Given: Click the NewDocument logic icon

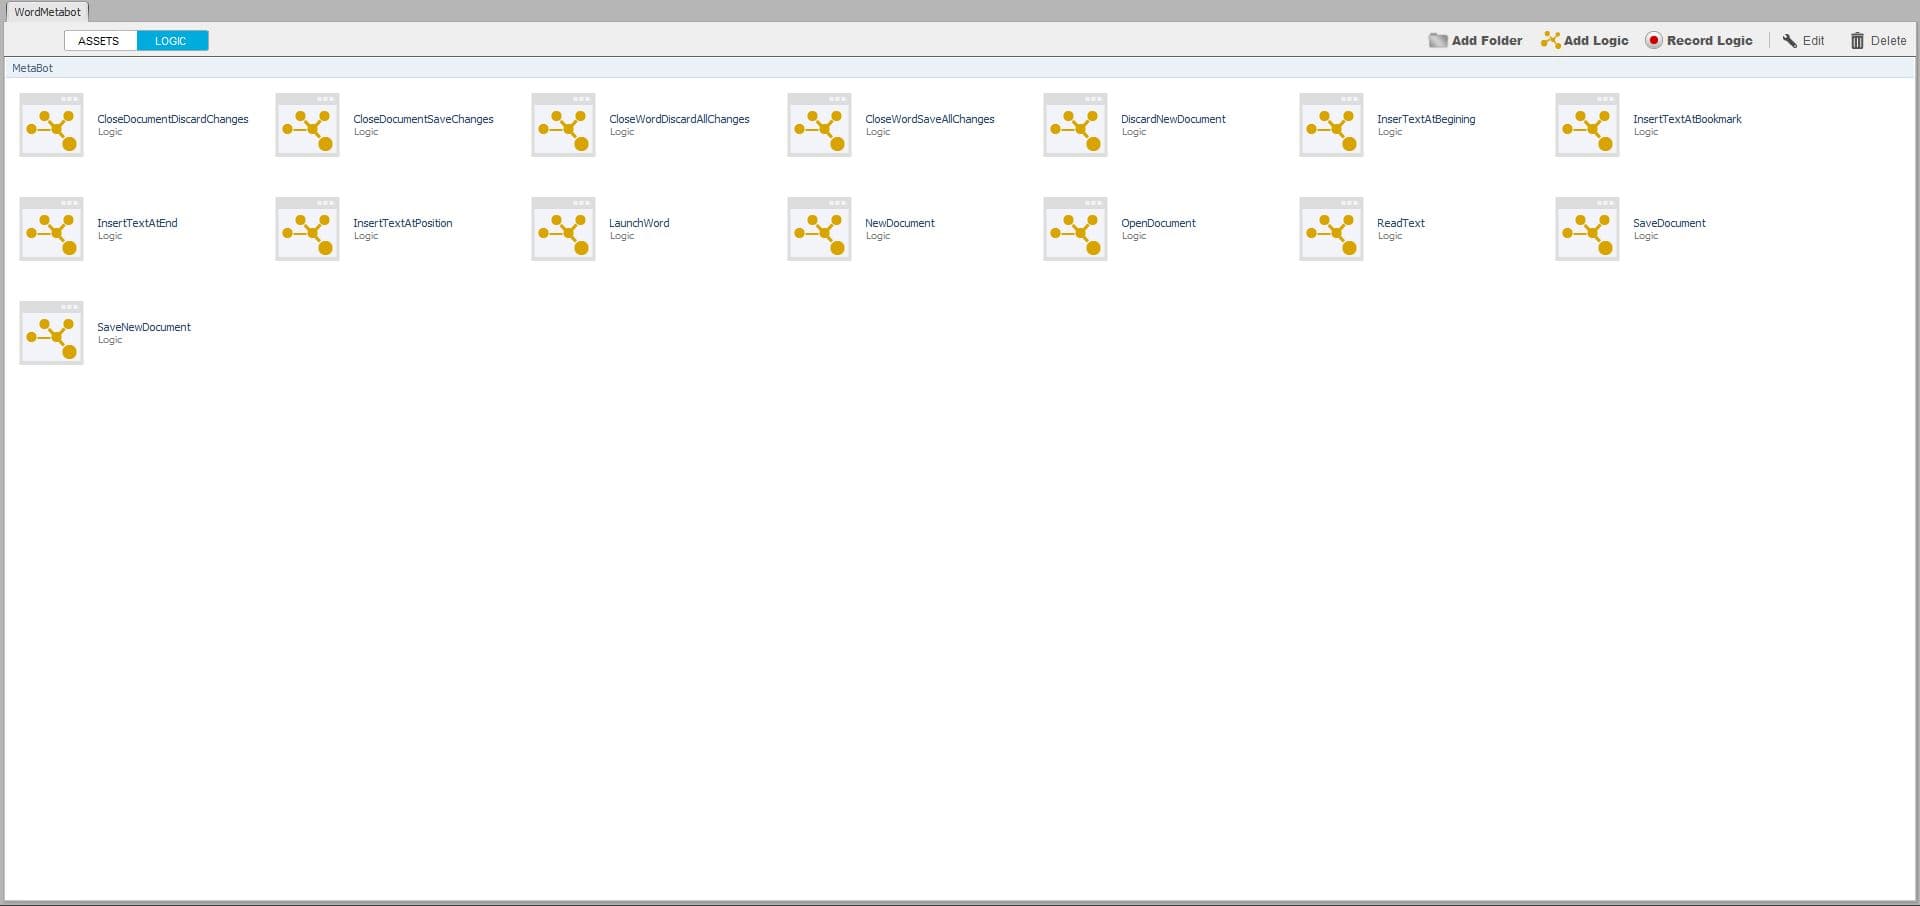Looking at the screenshot, I should 819,229.
